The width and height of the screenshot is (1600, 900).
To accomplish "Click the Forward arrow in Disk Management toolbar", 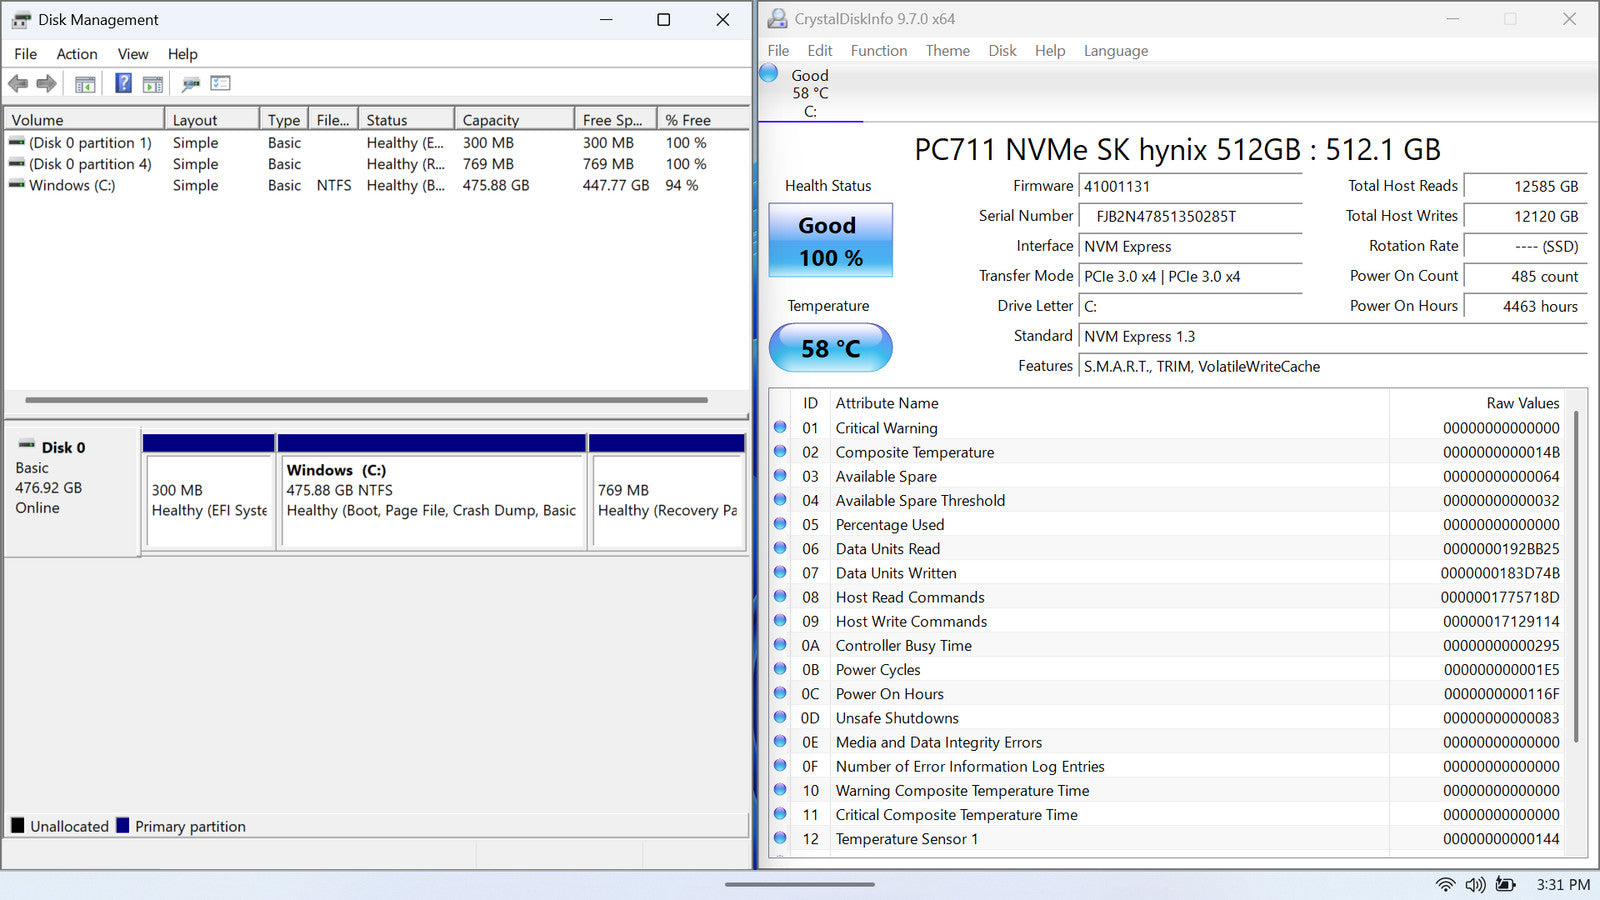I will tap(46, 84).
